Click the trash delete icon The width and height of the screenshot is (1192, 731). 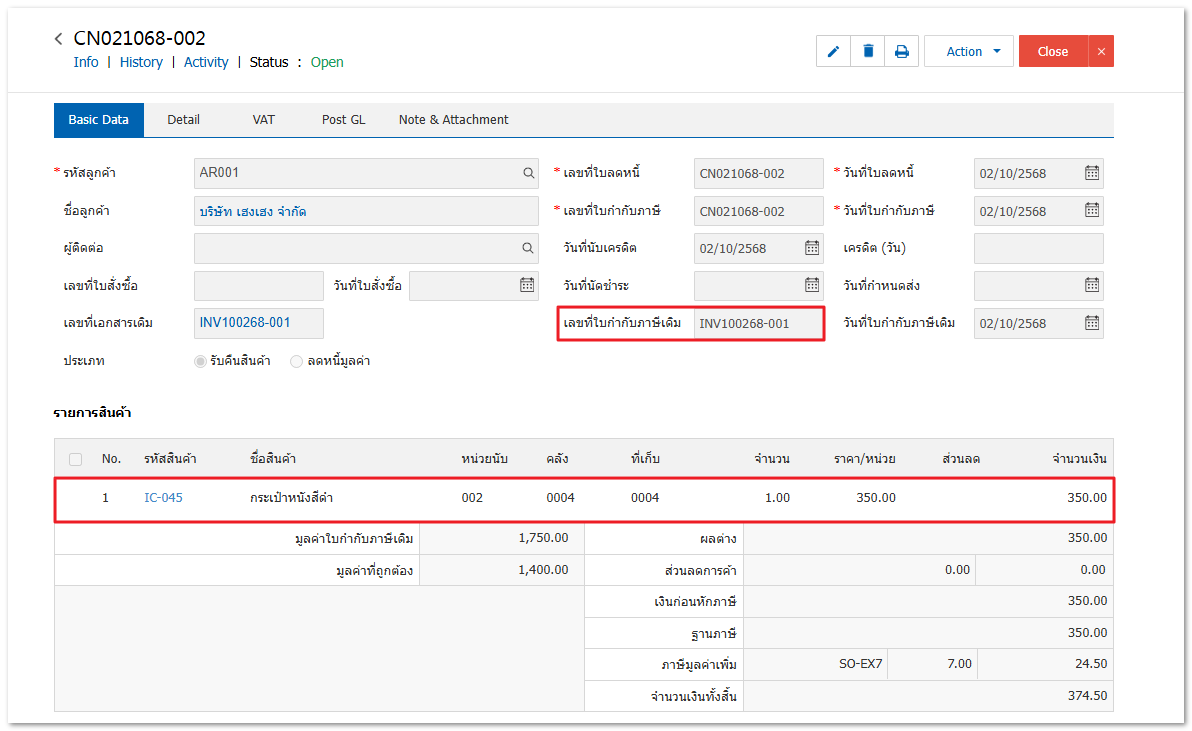[x=868, y=51]
